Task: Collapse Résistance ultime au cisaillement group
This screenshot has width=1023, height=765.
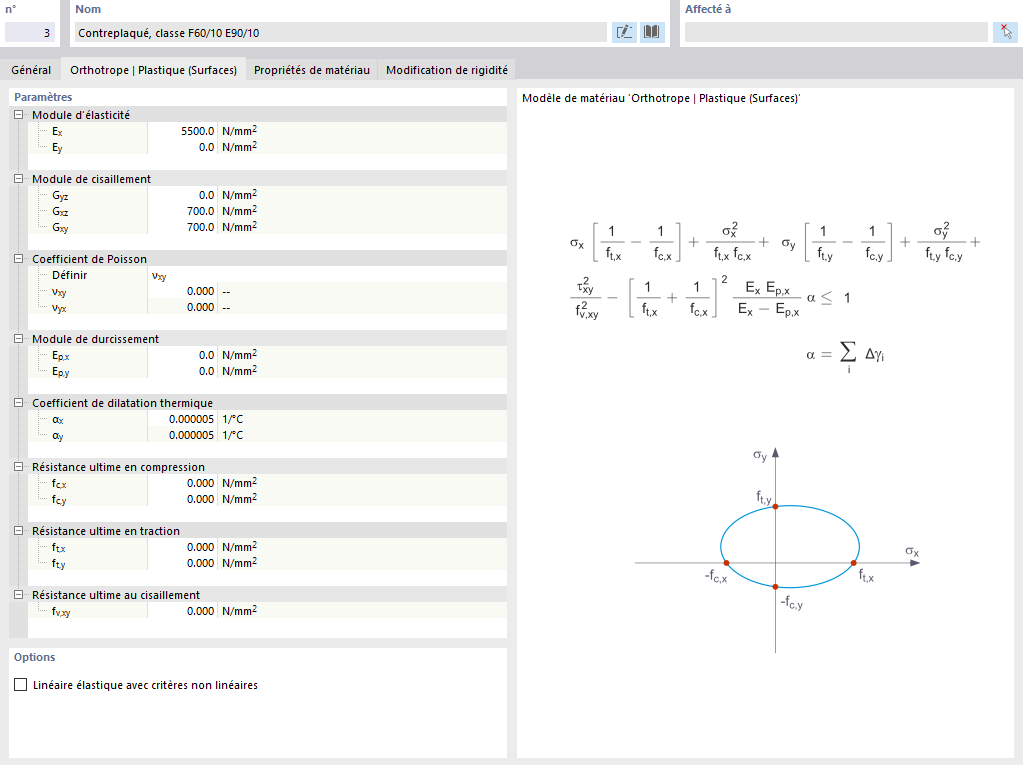Action: point(19,595)
